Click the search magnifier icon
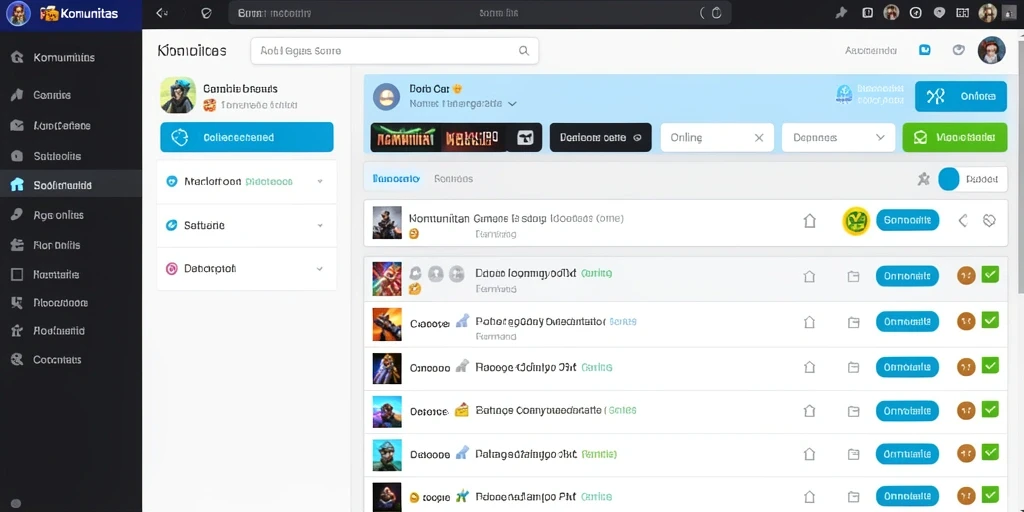 pos(523,50)
